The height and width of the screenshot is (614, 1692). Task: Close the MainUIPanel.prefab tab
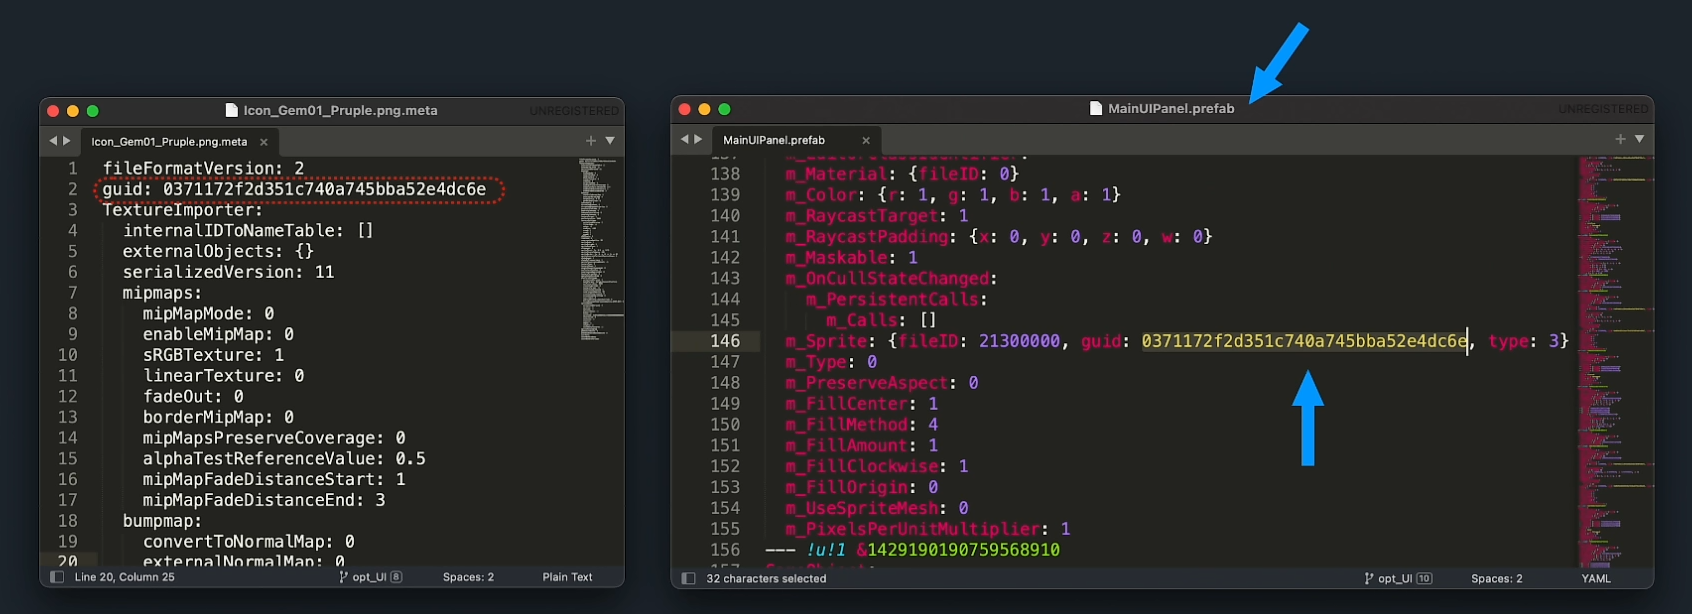point(866,140)
